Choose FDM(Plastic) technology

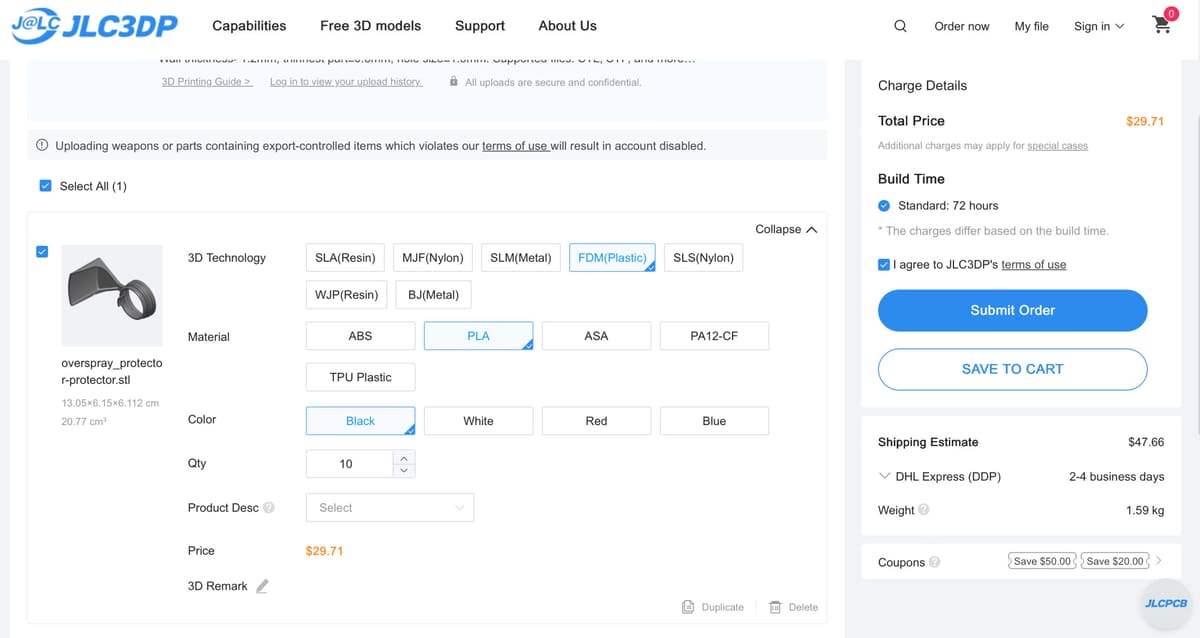613,258
